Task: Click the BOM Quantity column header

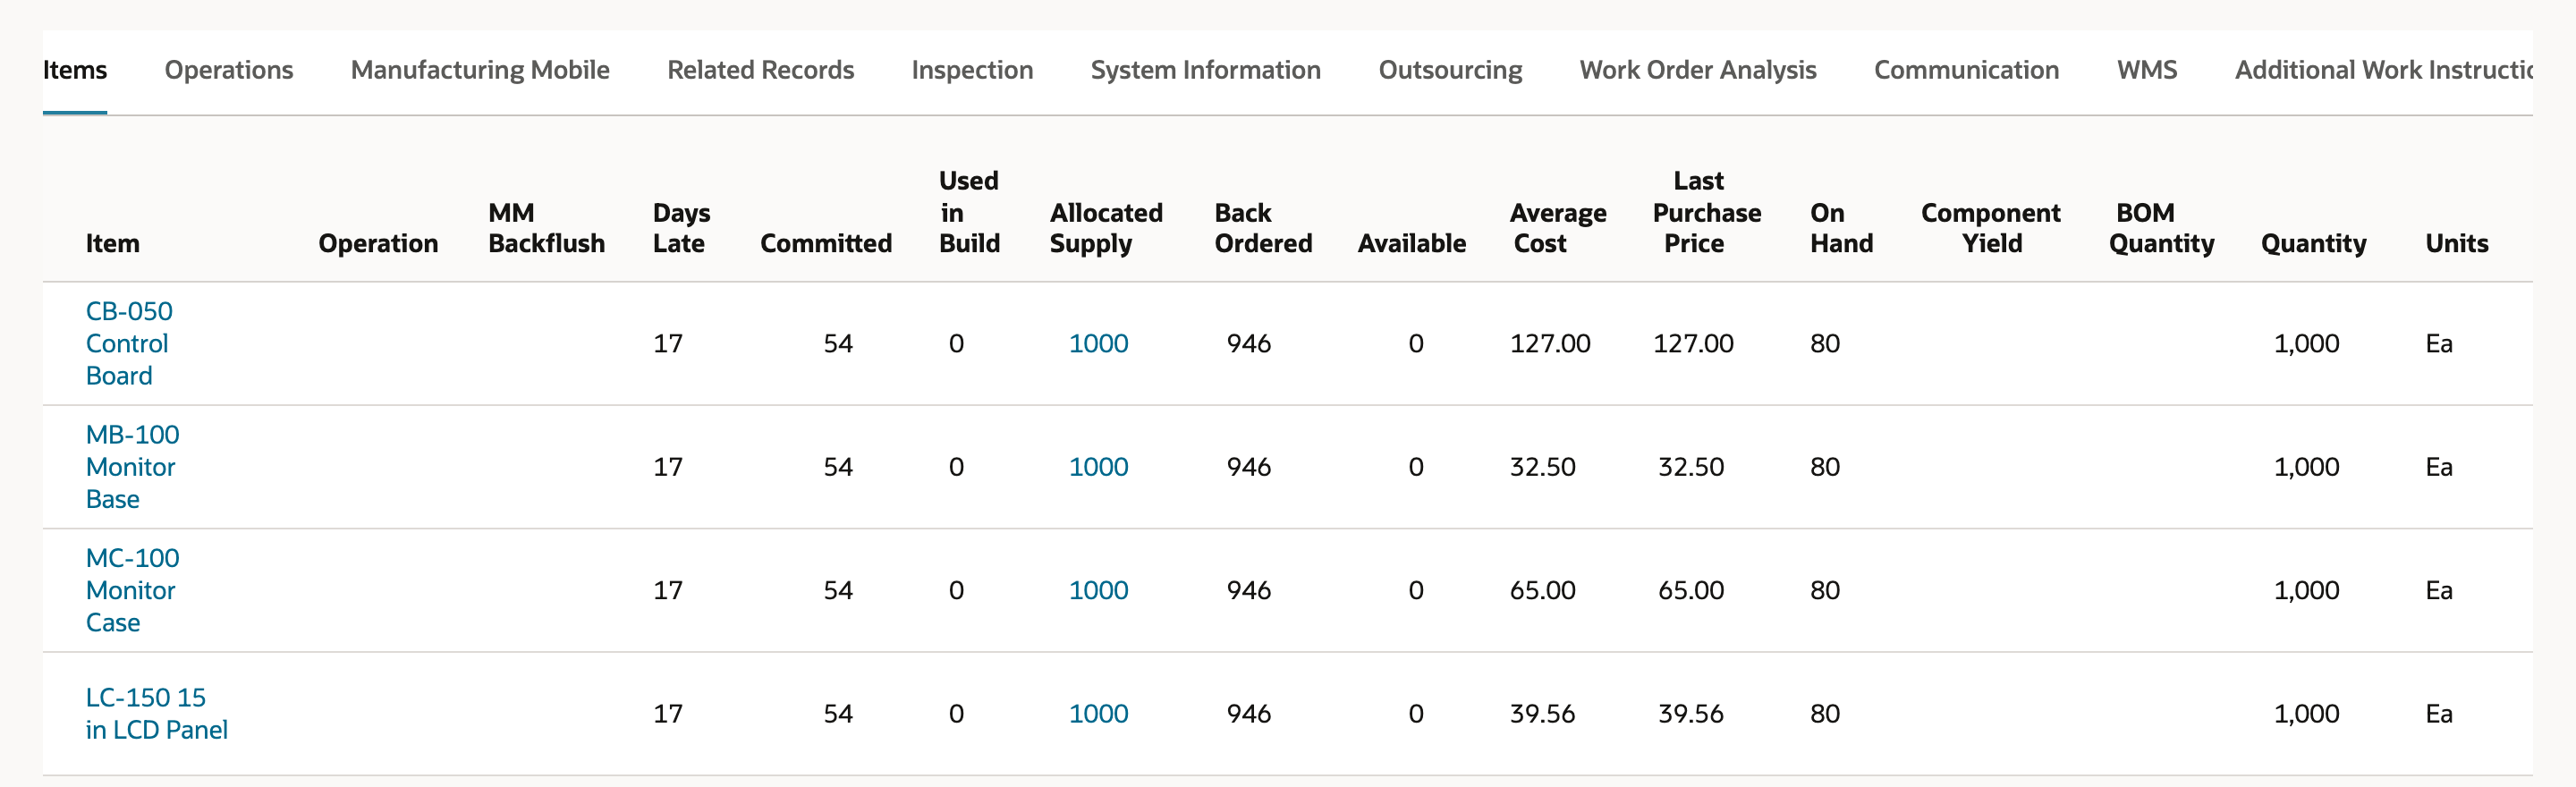Action: [2161, 228]
